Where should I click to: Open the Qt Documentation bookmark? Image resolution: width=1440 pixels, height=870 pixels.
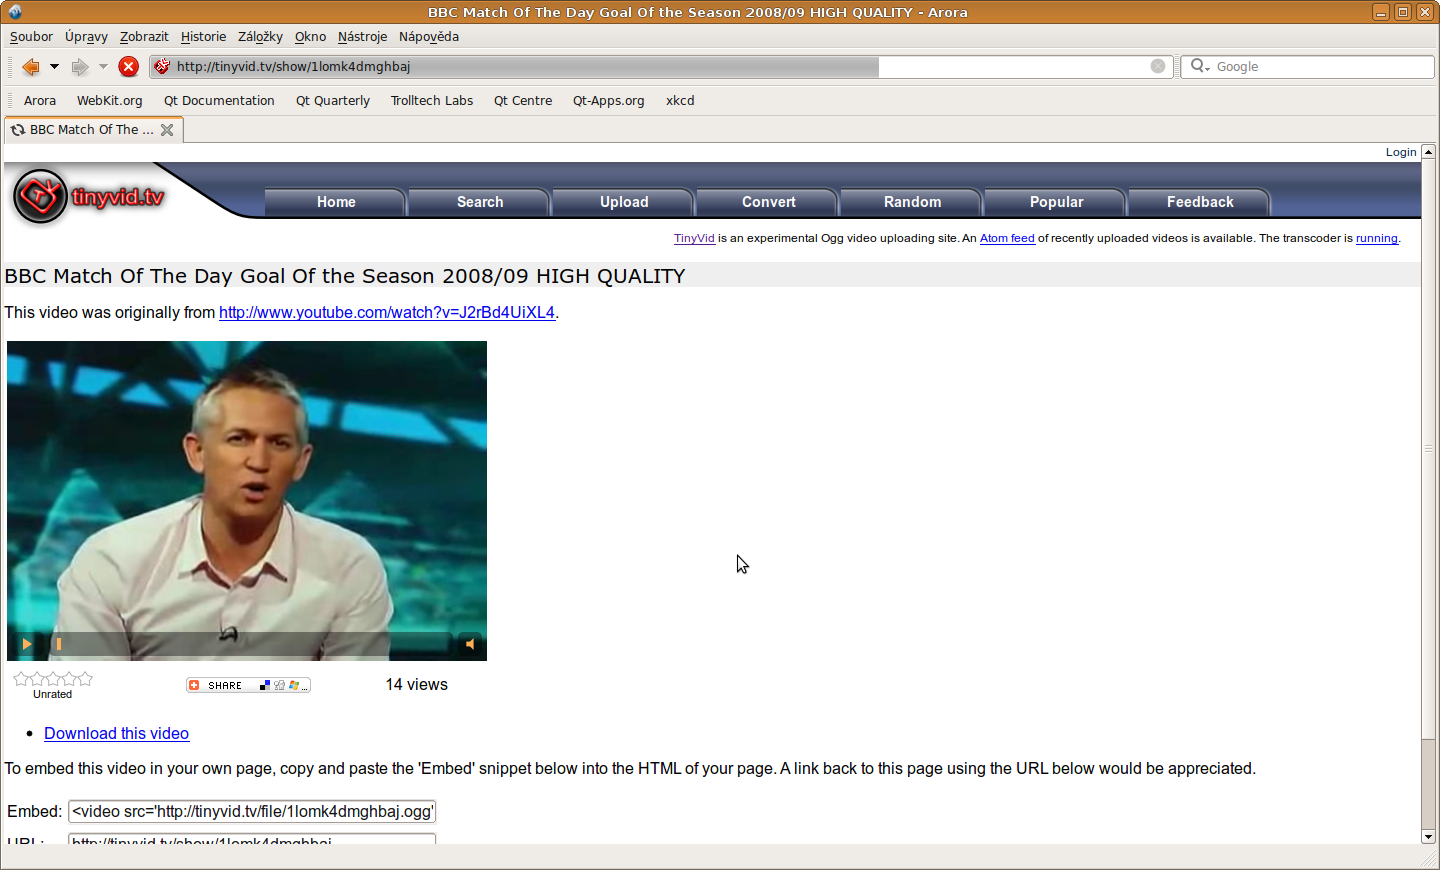point(219,101)
